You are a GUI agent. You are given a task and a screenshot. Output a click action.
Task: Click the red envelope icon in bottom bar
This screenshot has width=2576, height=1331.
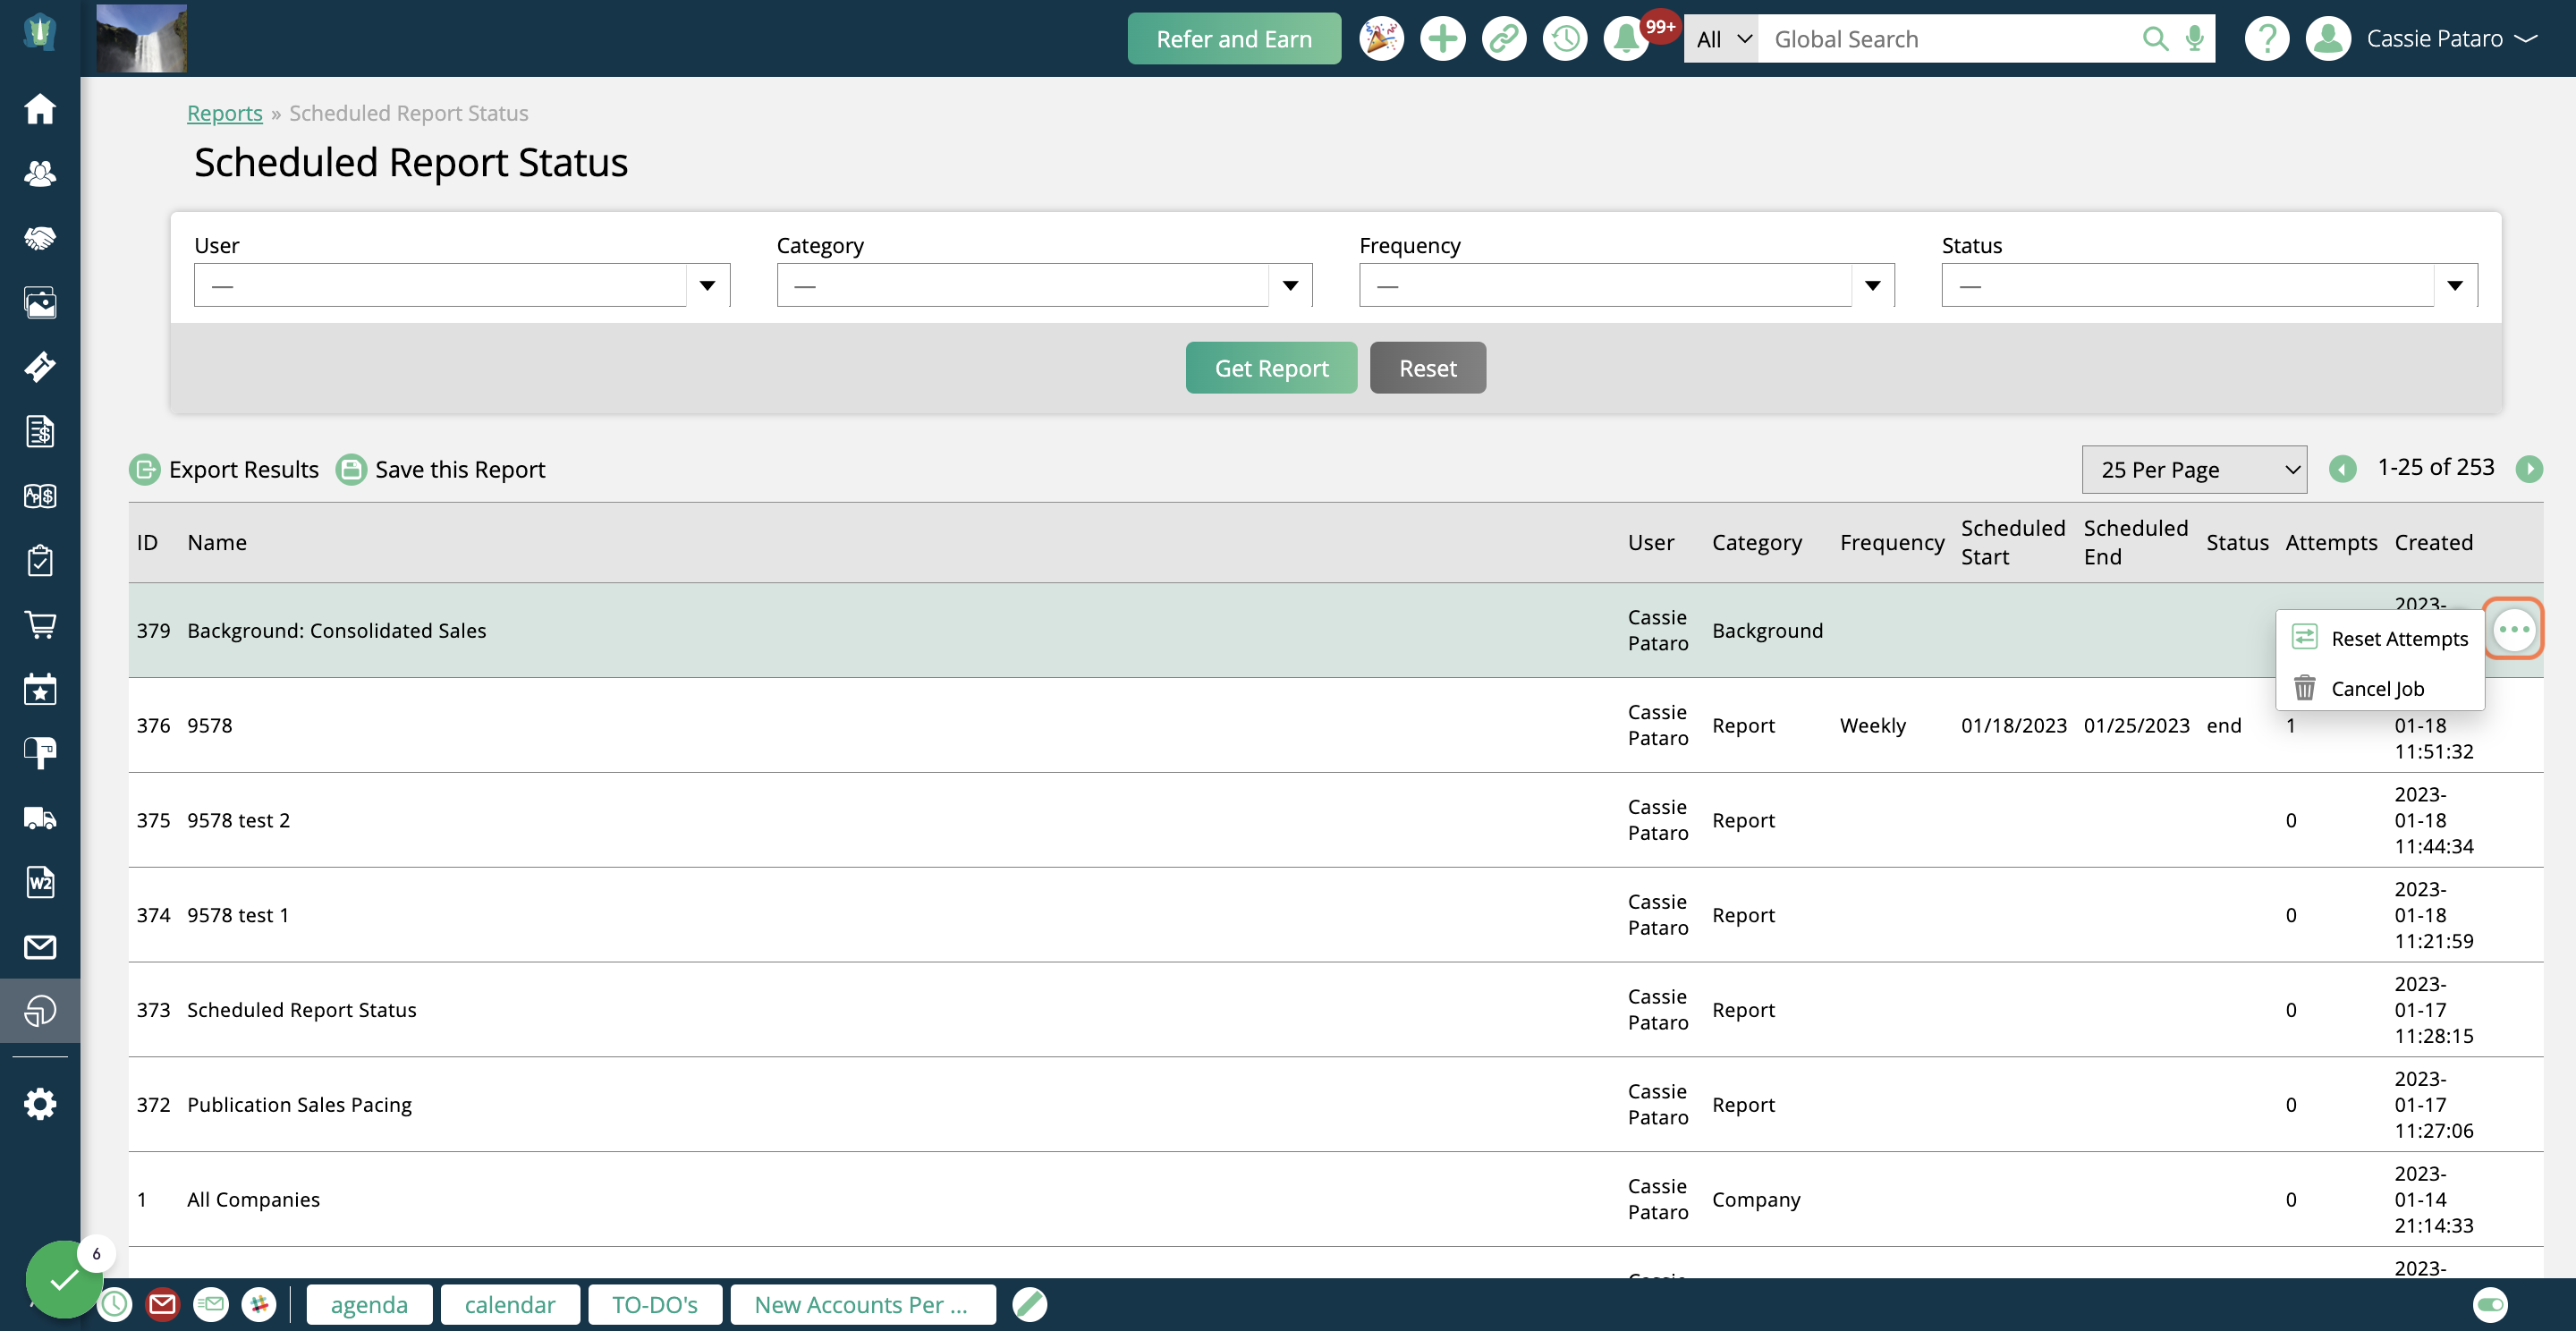pyautogui.click(x=162, y=1304)
